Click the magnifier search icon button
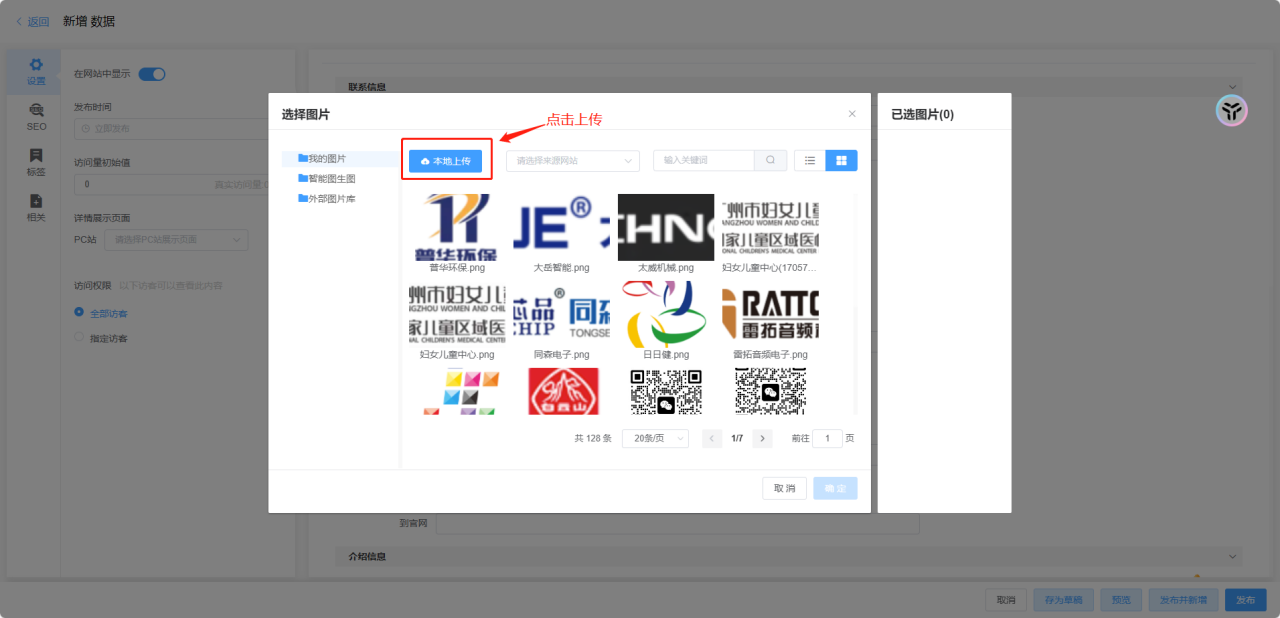 point(770,160)
